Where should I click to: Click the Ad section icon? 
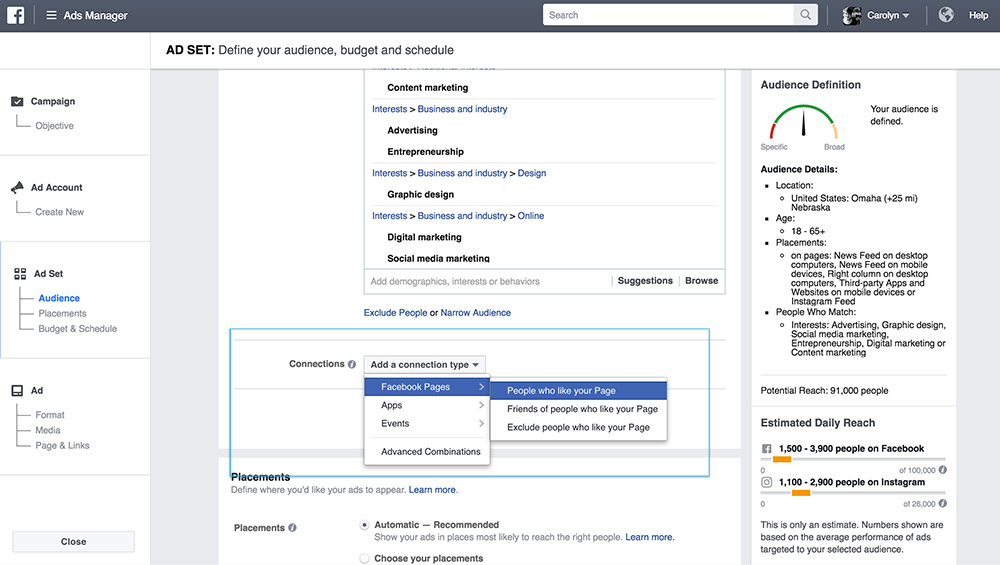(x=17, y=390)
